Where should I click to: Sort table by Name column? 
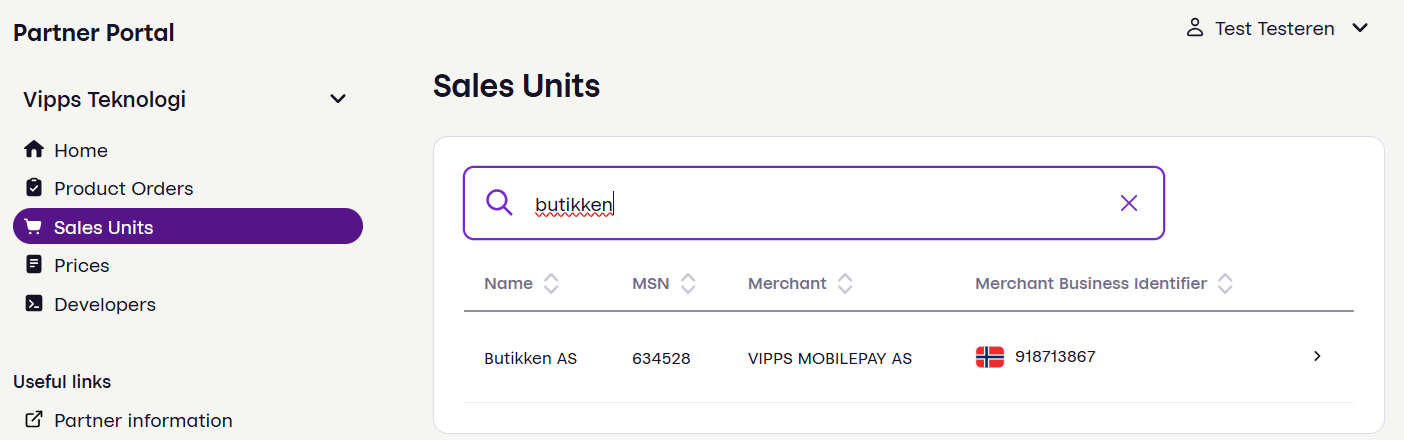click(550, 284)
